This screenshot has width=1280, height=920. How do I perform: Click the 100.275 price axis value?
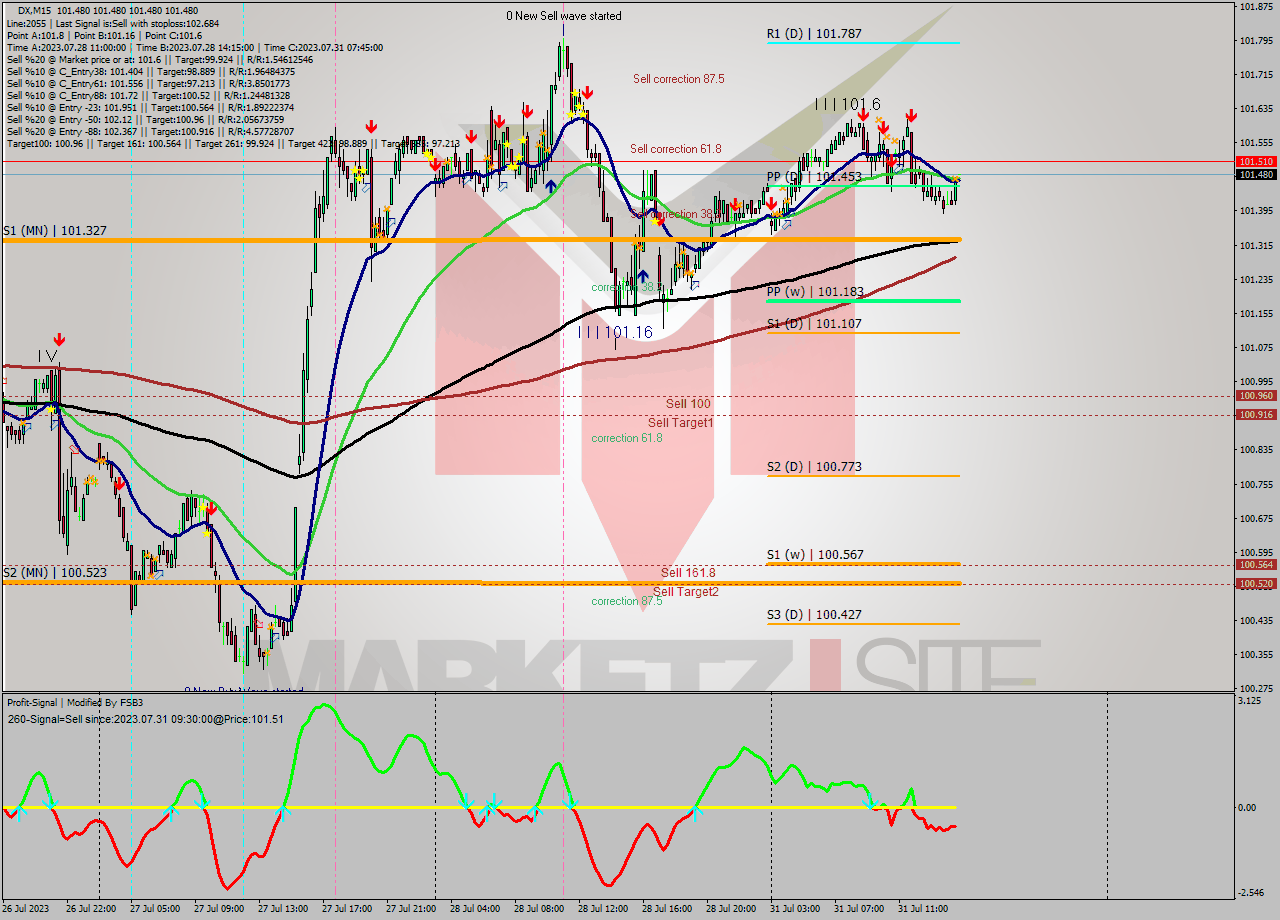1256,689
